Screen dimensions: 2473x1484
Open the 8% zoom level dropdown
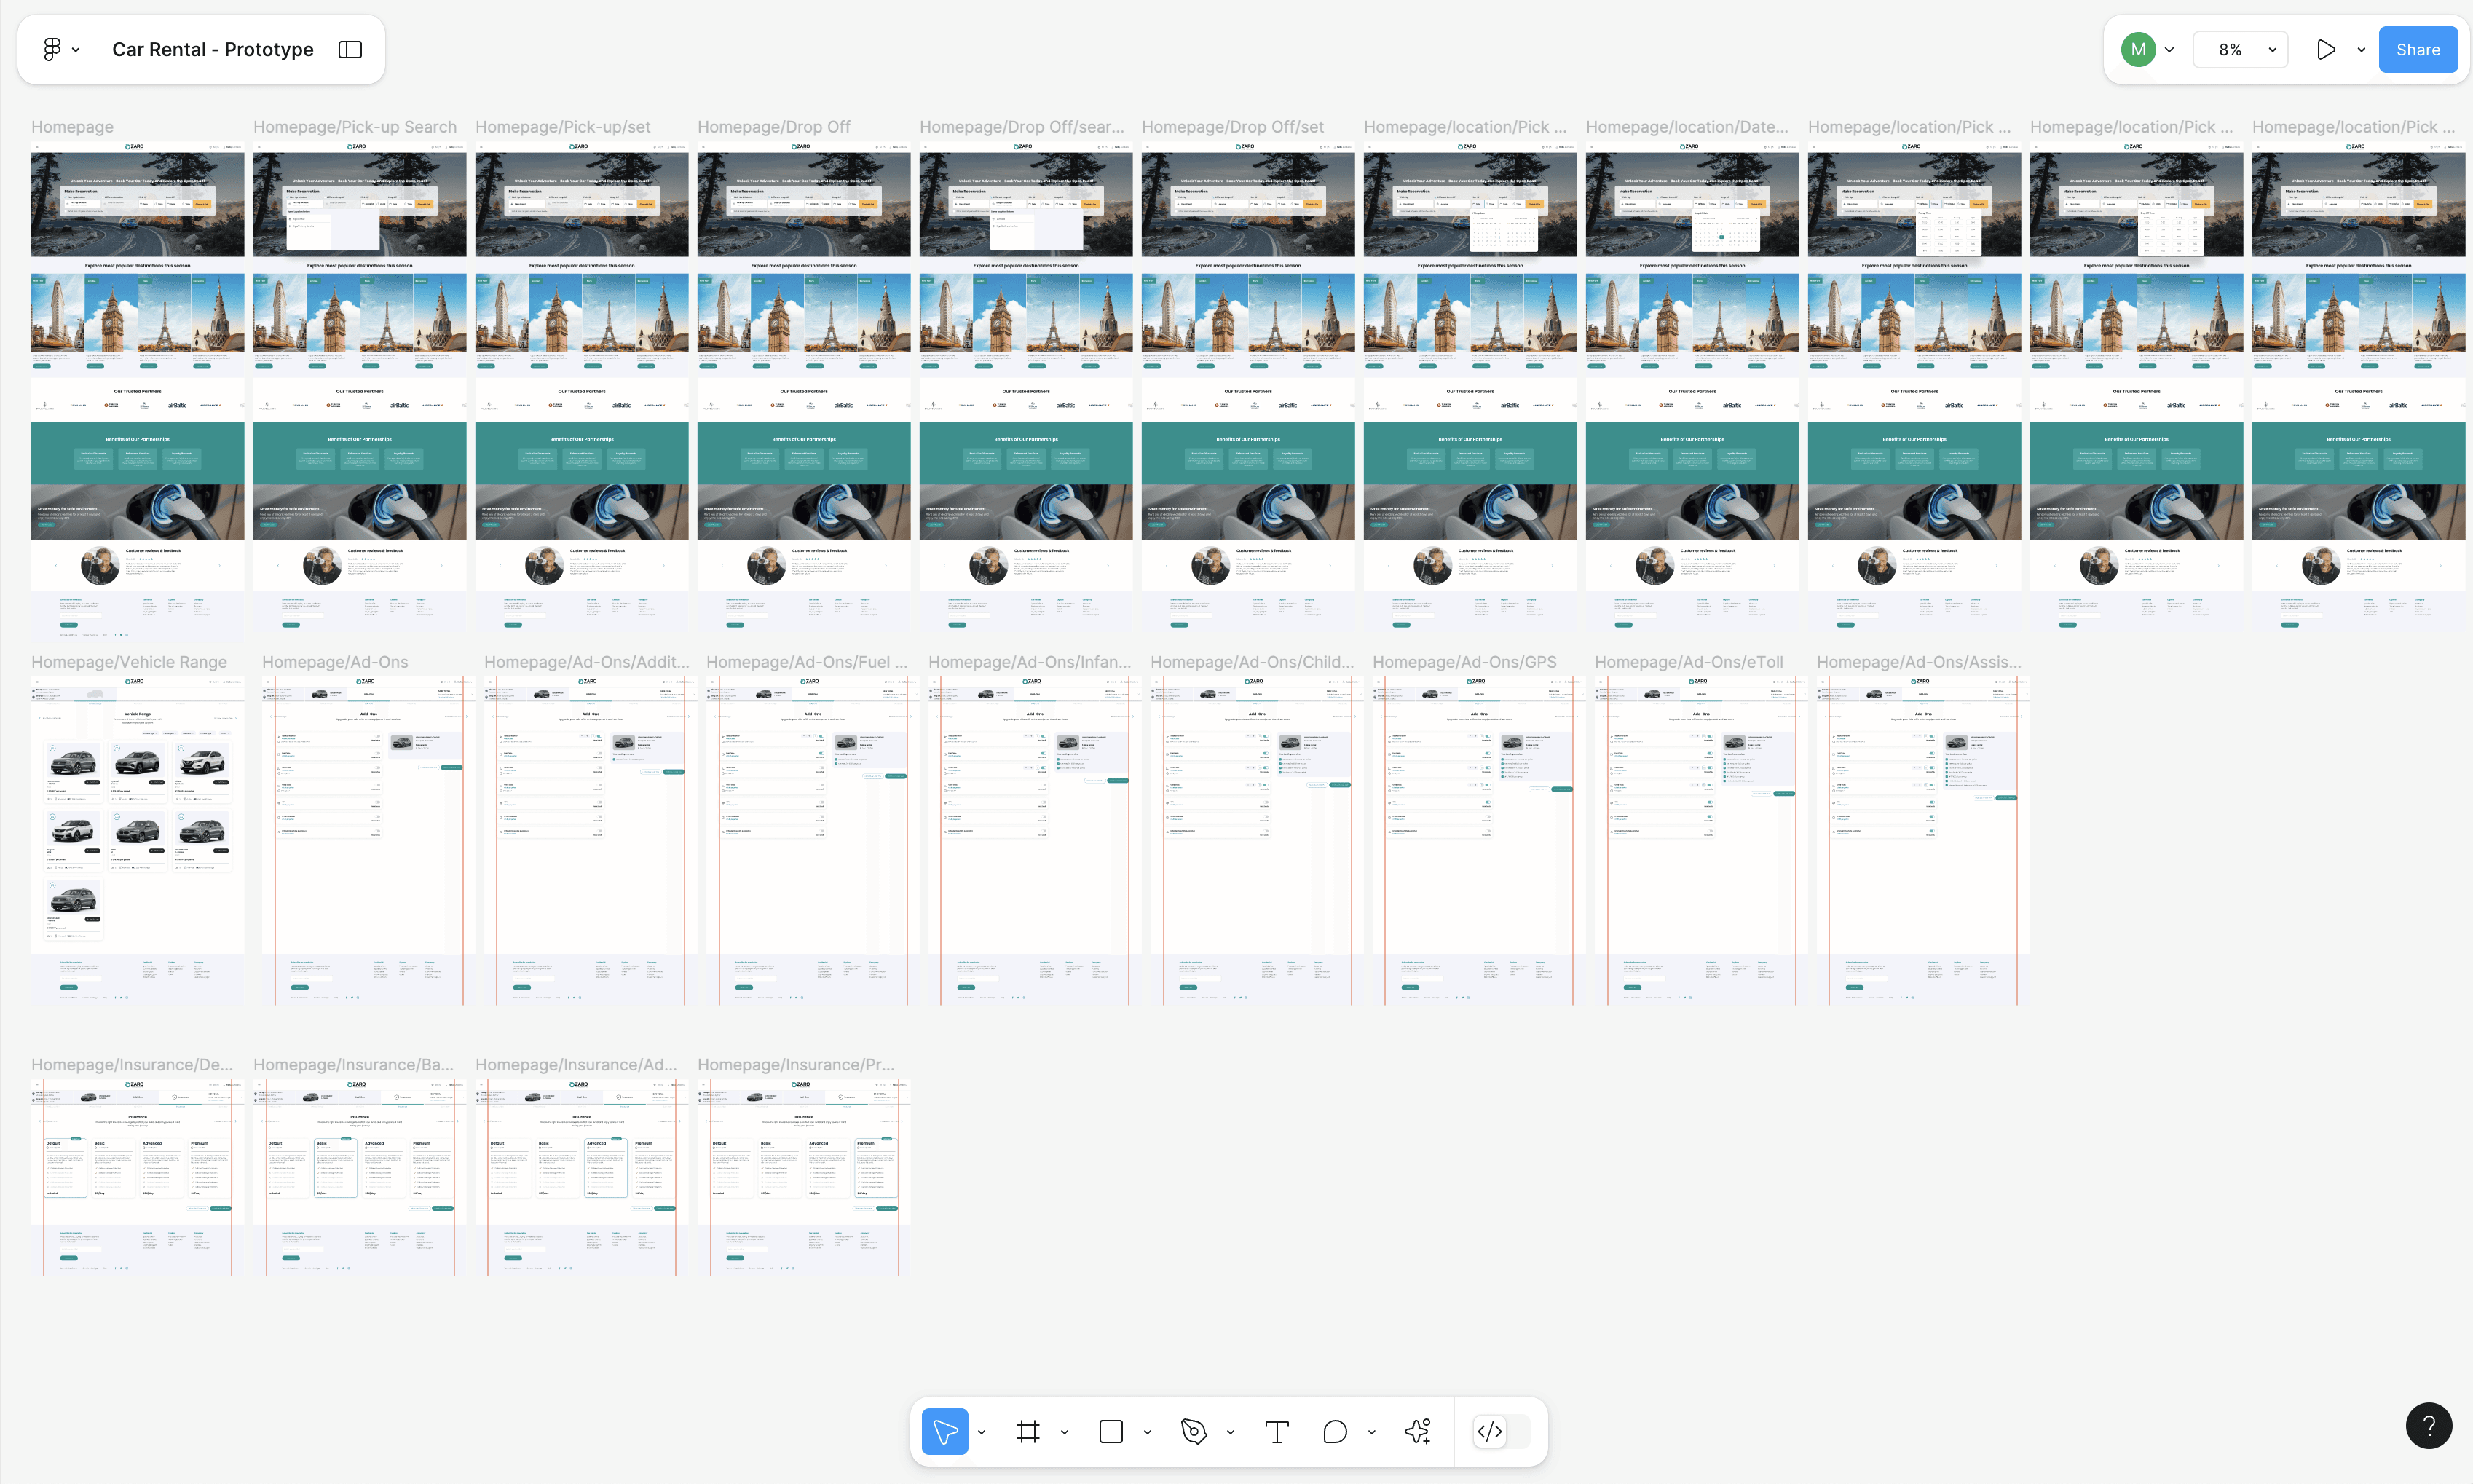tap(2240, 49)
